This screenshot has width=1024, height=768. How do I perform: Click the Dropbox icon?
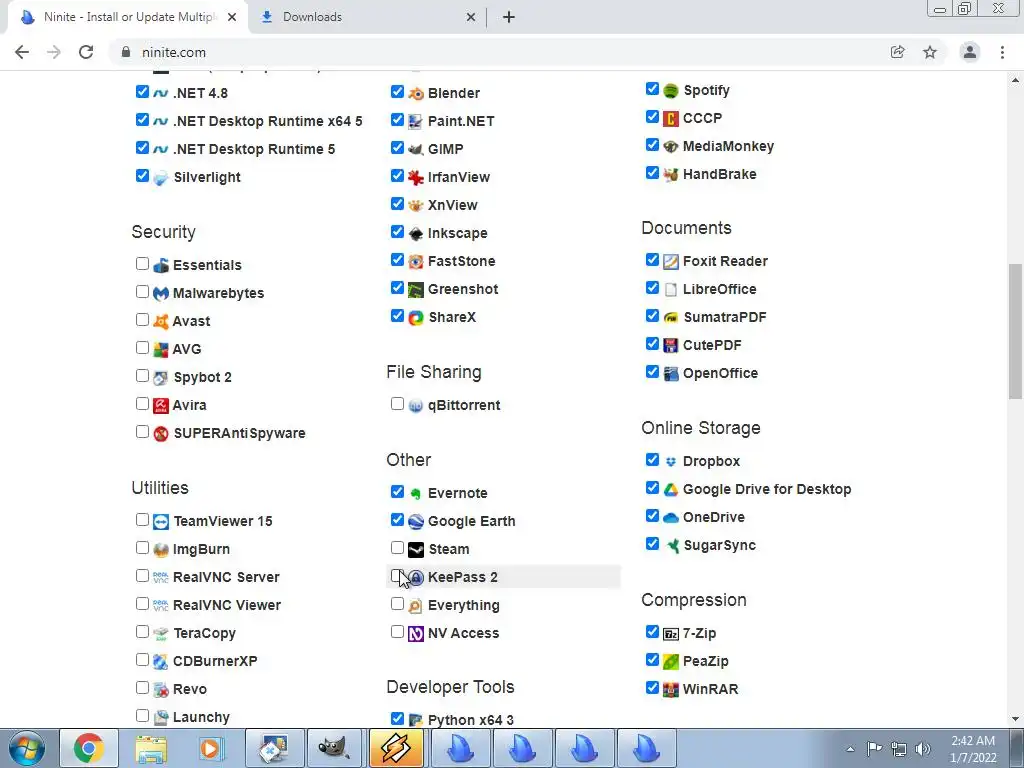click(x=671, y=462)
